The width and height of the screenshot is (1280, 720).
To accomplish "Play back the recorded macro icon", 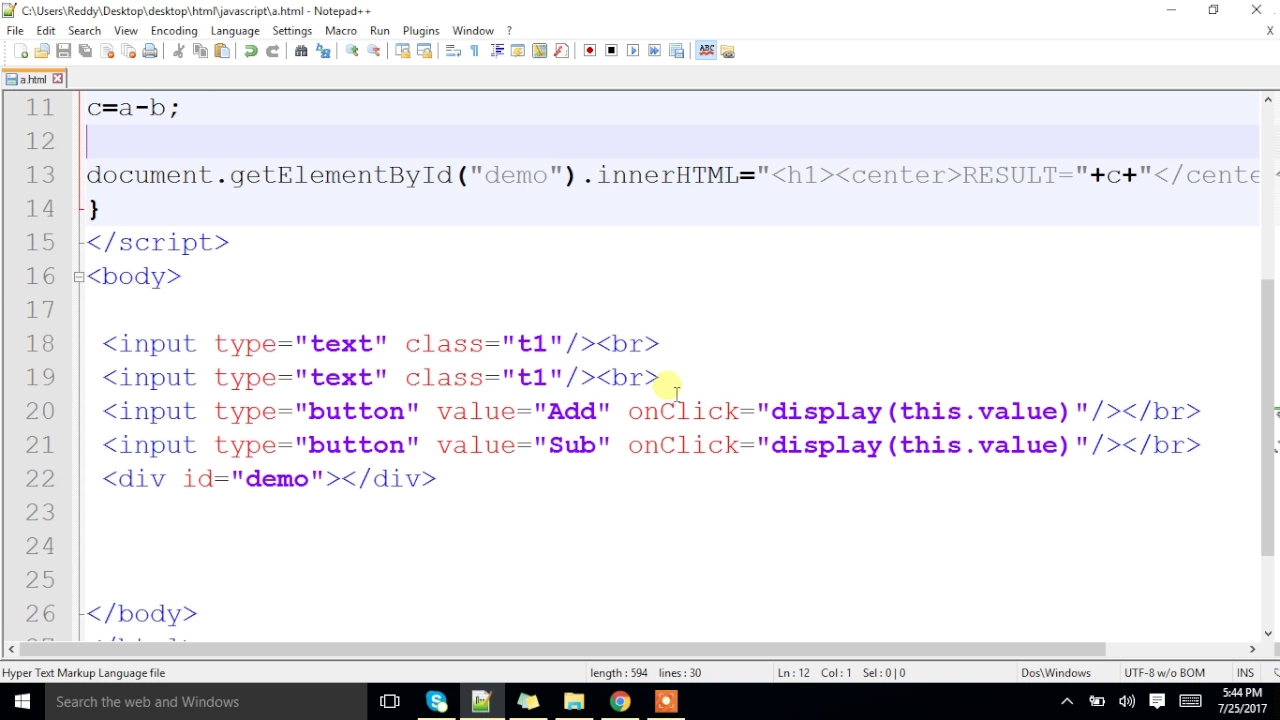I will [633, 51].
